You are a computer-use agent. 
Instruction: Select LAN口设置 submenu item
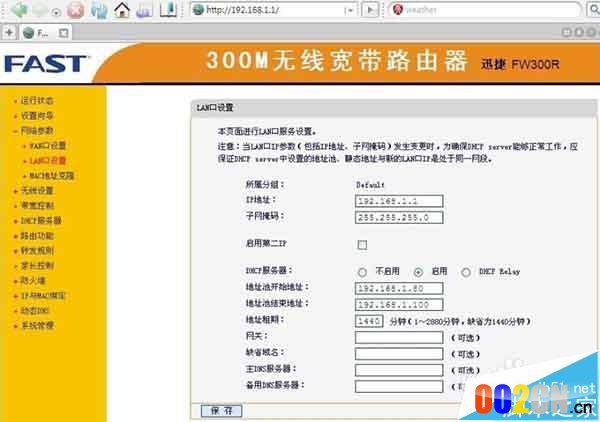pos(48,161)
